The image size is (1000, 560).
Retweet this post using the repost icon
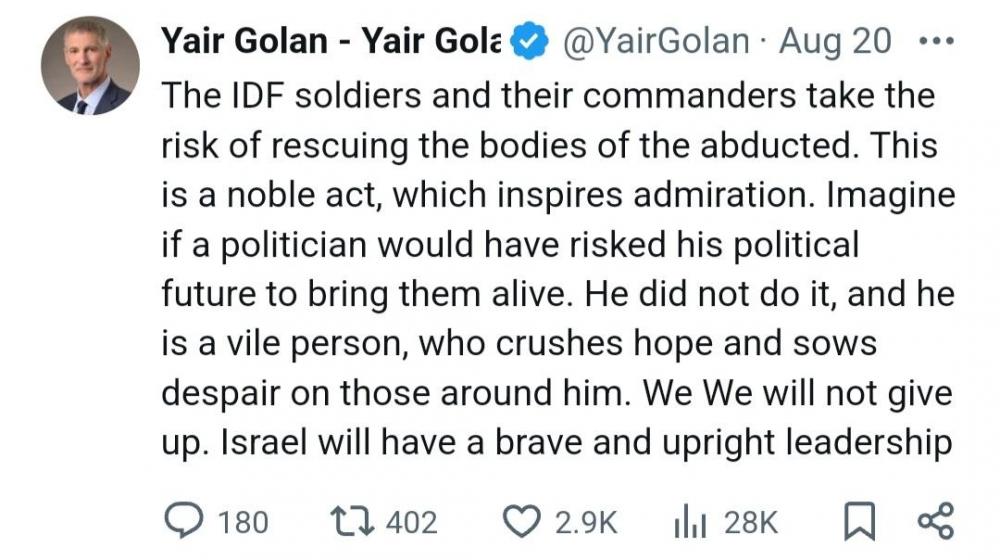click(x=350, y=520)
